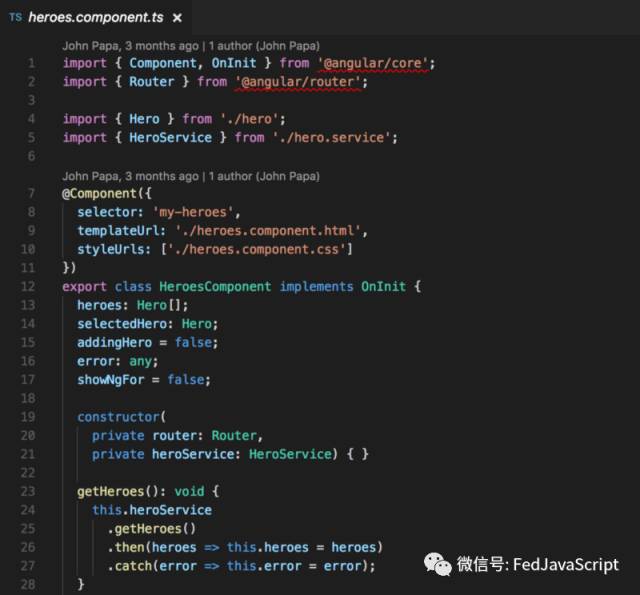The width and height of the screenshot is (640, 595).
Task: Click the @Component decorator on line 7
Action: coord(99,193)
